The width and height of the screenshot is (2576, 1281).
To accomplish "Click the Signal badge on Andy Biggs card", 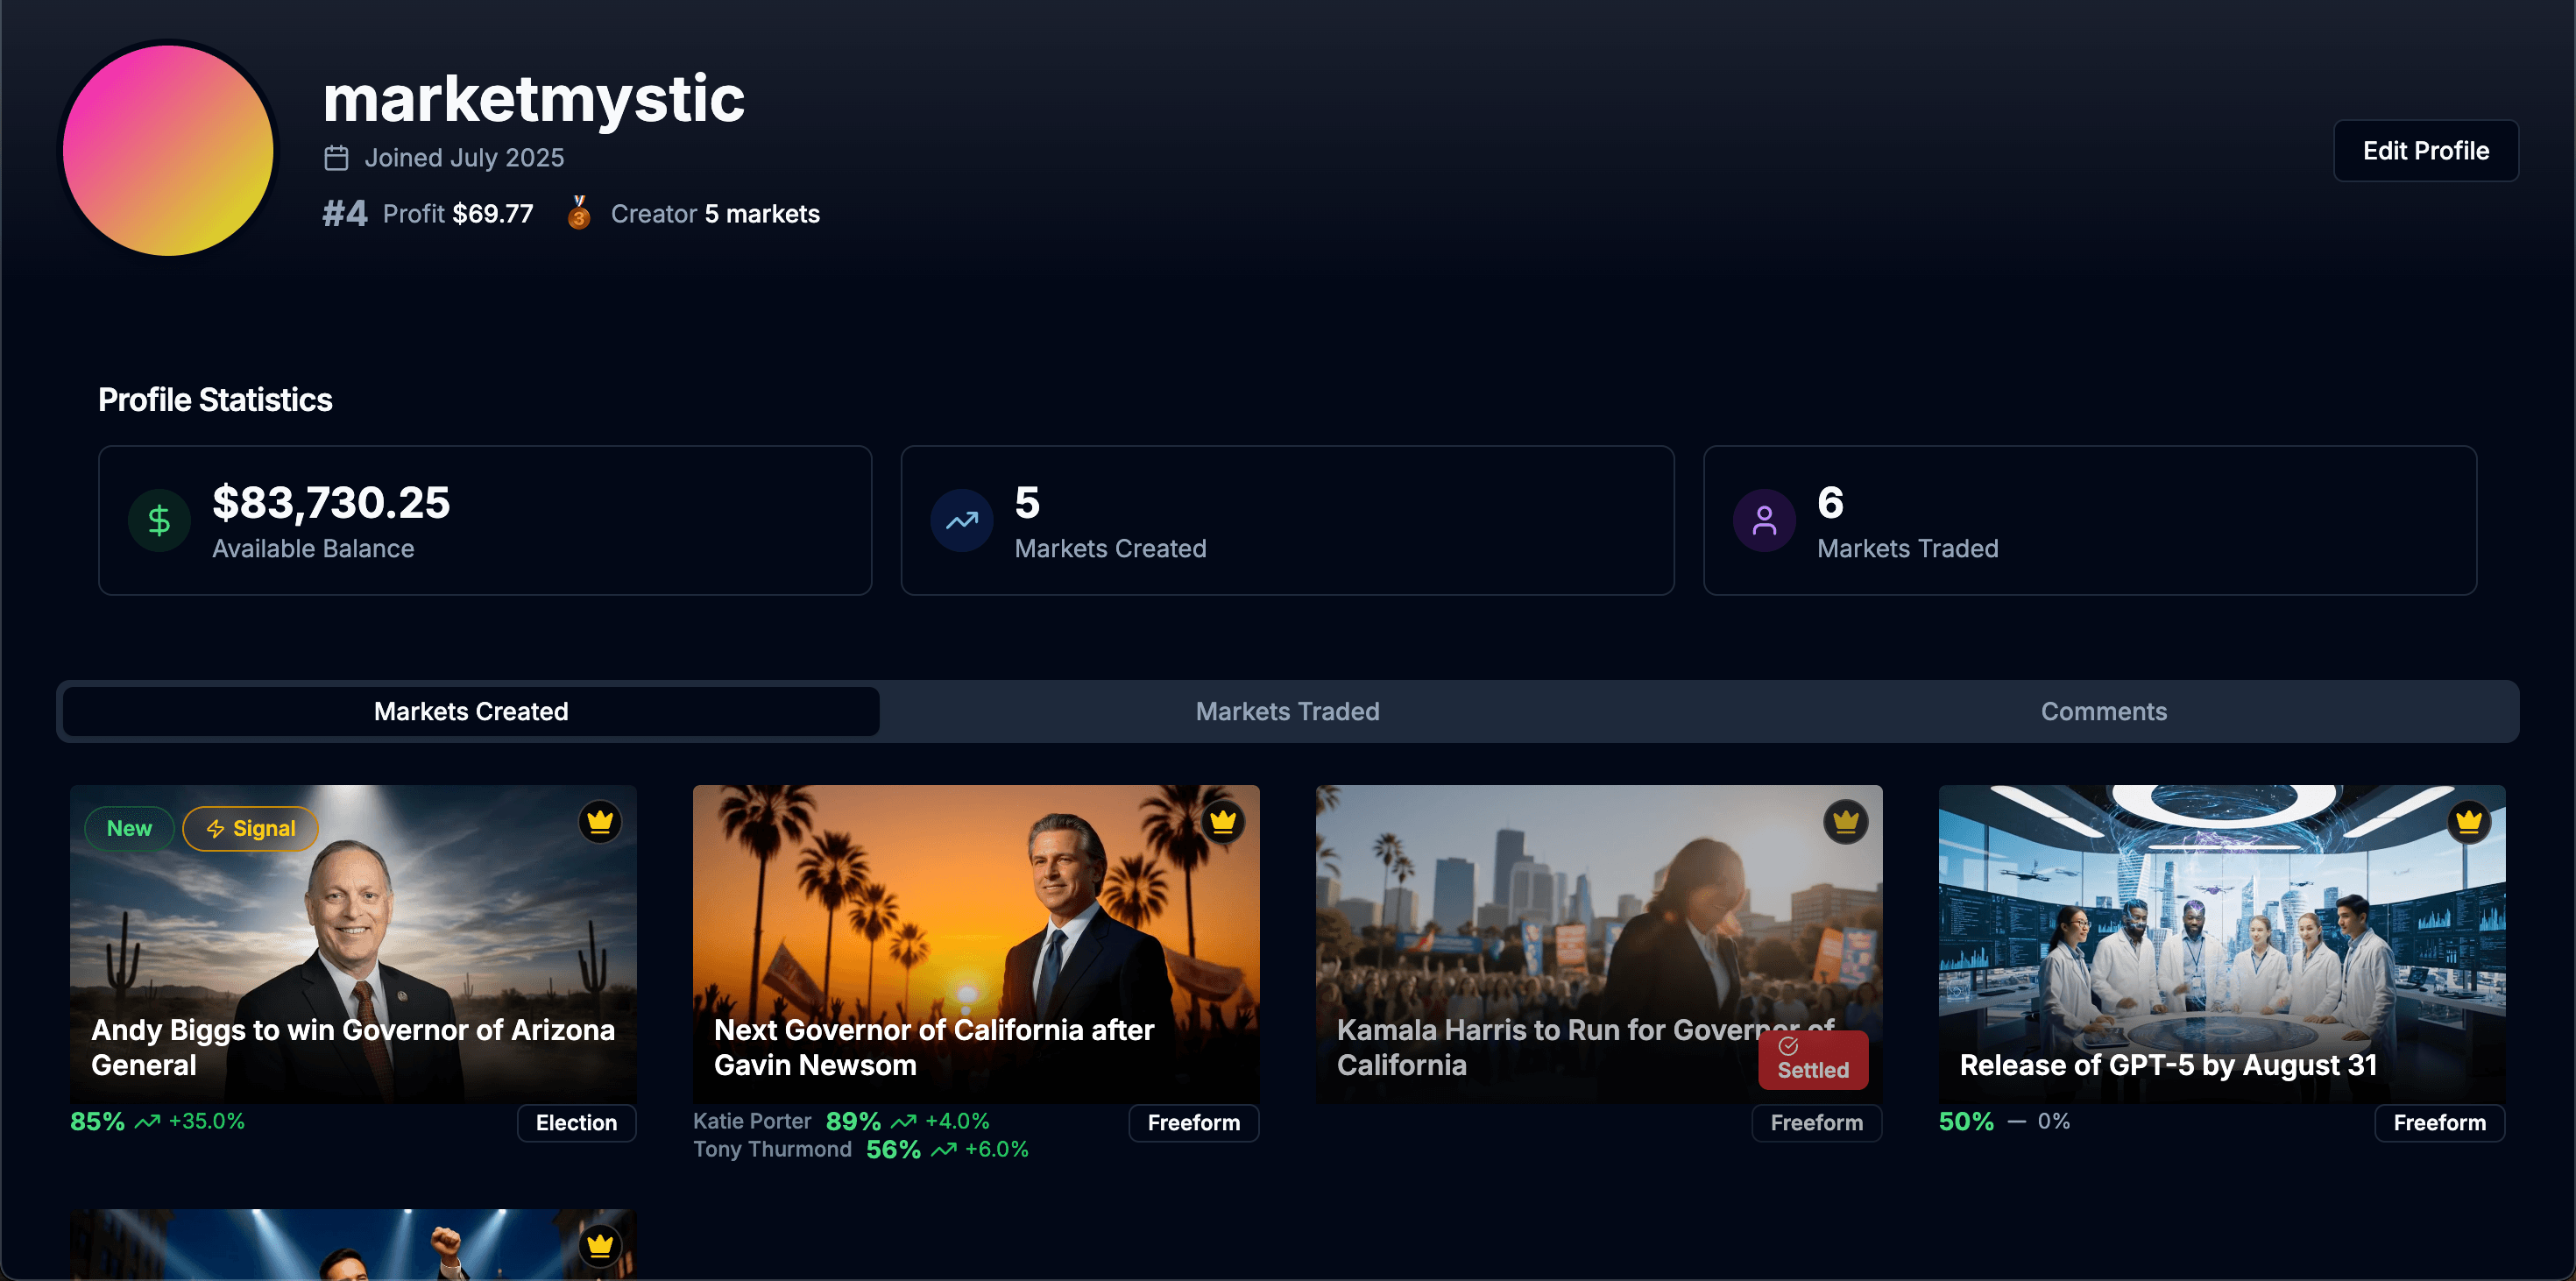I will [x=250, y=828].
